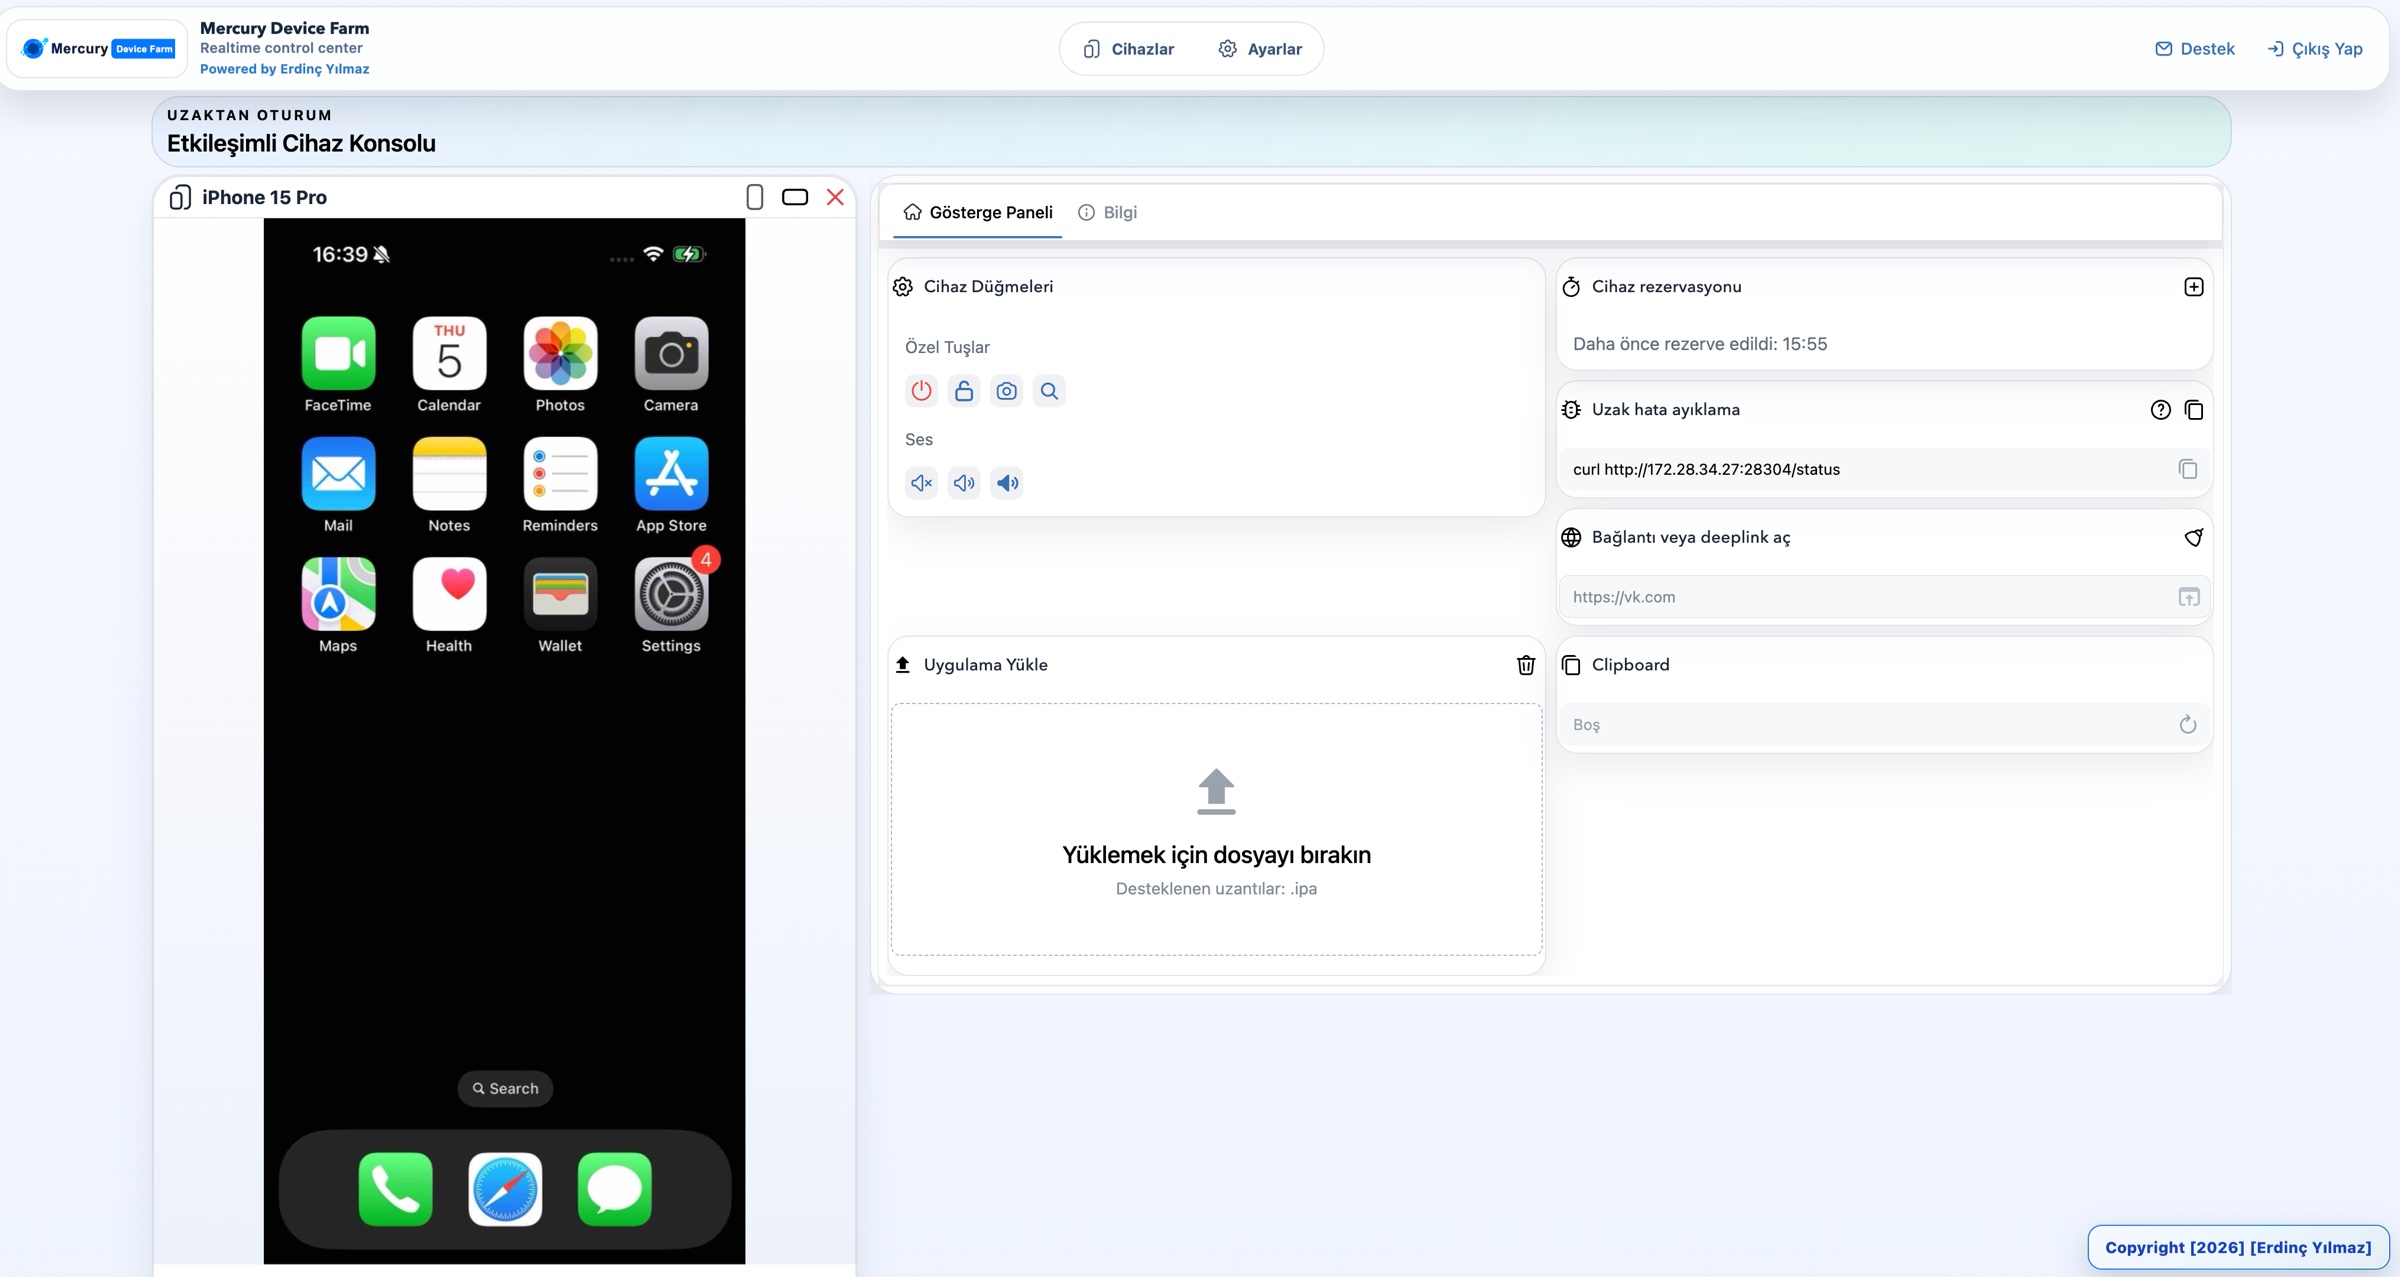Refresh the Clipboard content
Viewport: 2400px width, 1277px height.
coord(2188,725)
